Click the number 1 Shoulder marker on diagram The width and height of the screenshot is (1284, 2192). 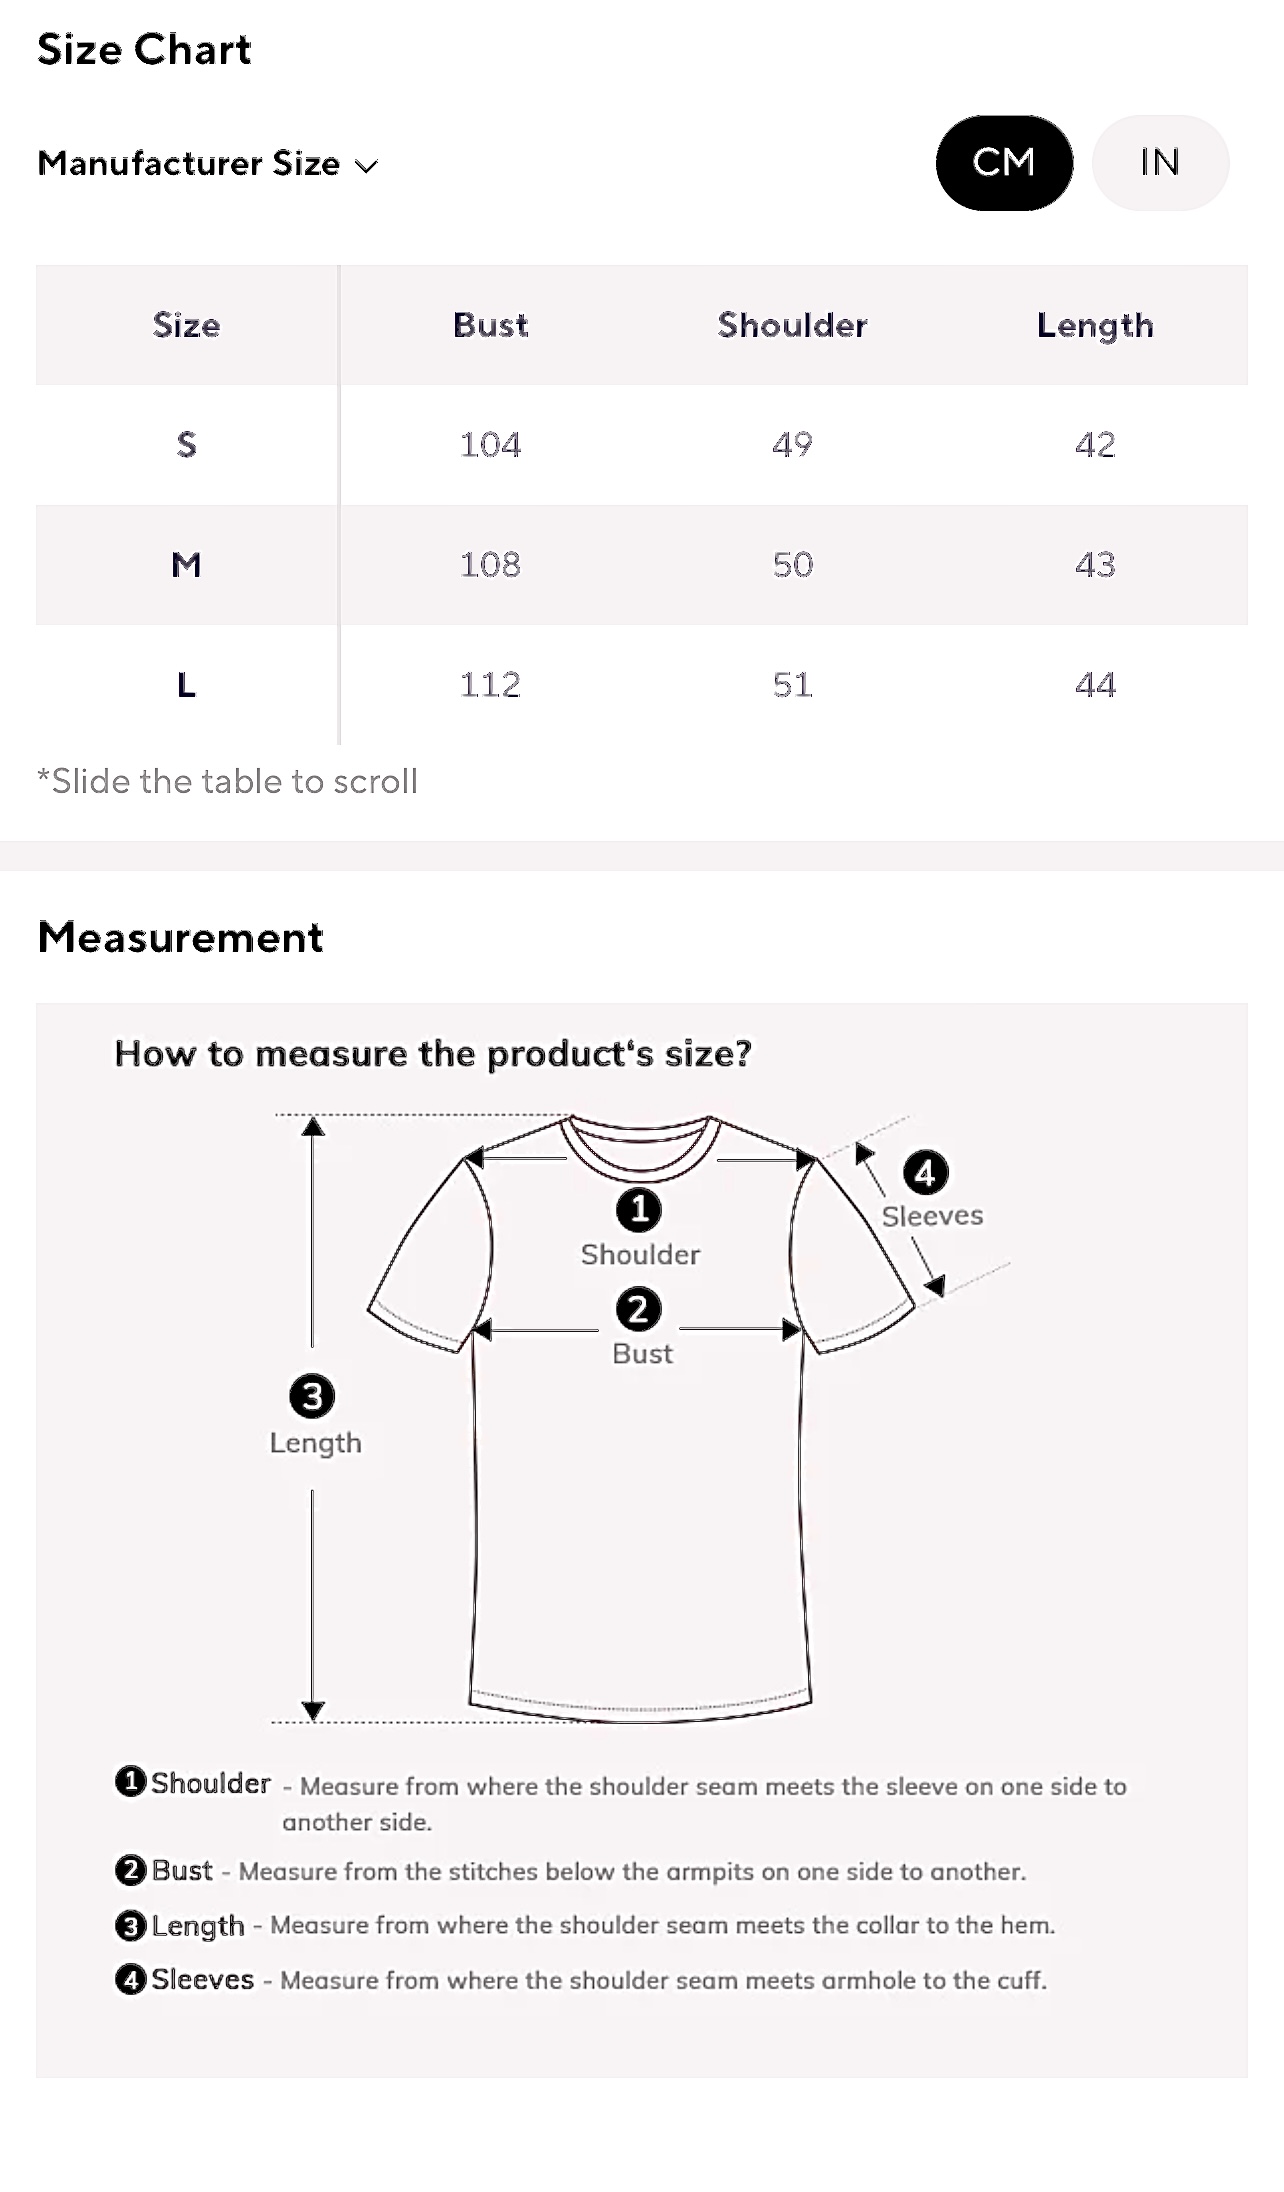point(639,1210)
